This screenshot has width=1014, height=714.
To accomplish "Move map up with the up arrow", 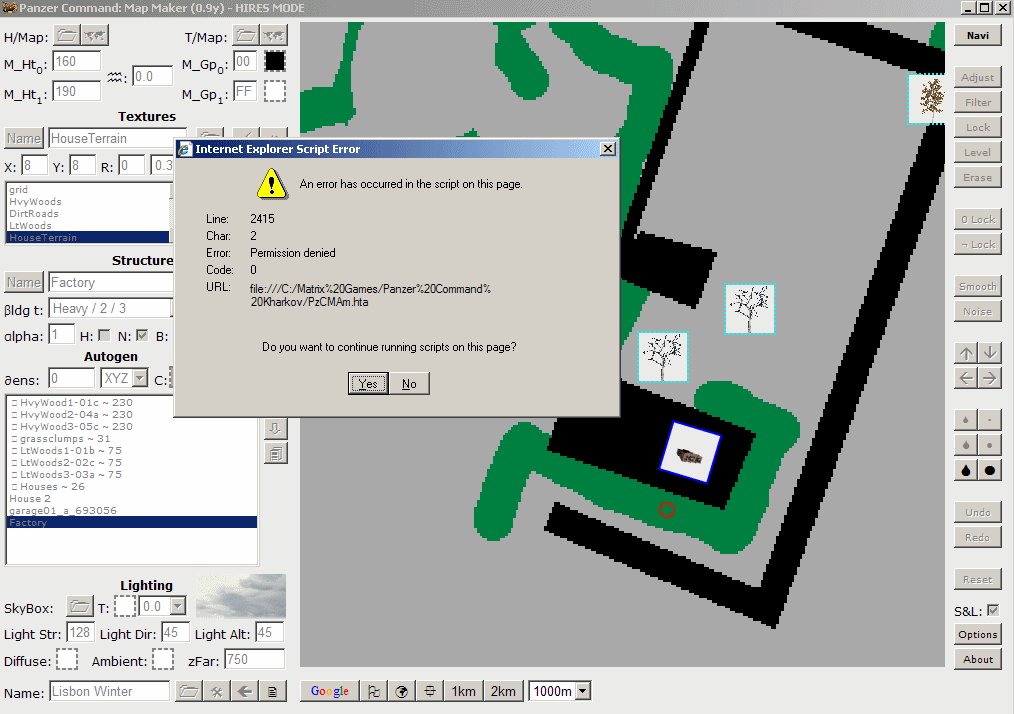I will 966,353.
